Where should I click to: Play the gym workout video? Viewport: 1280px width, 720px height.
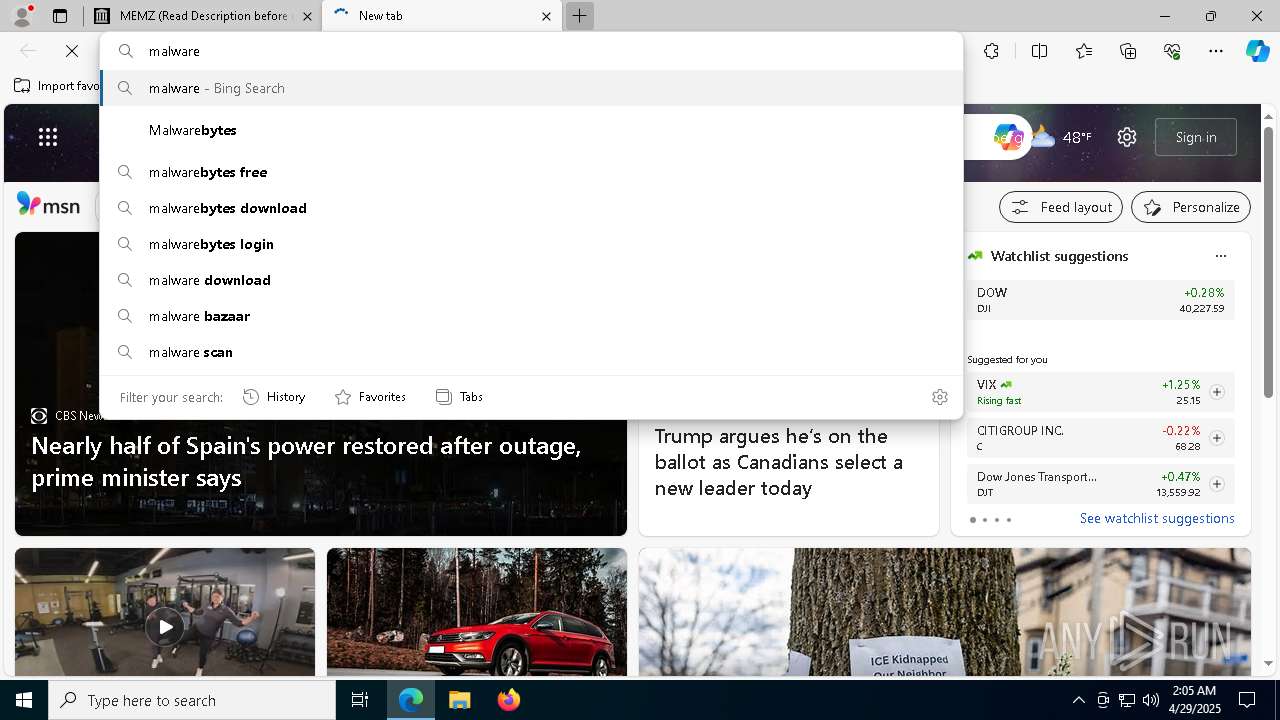(165, 627)
